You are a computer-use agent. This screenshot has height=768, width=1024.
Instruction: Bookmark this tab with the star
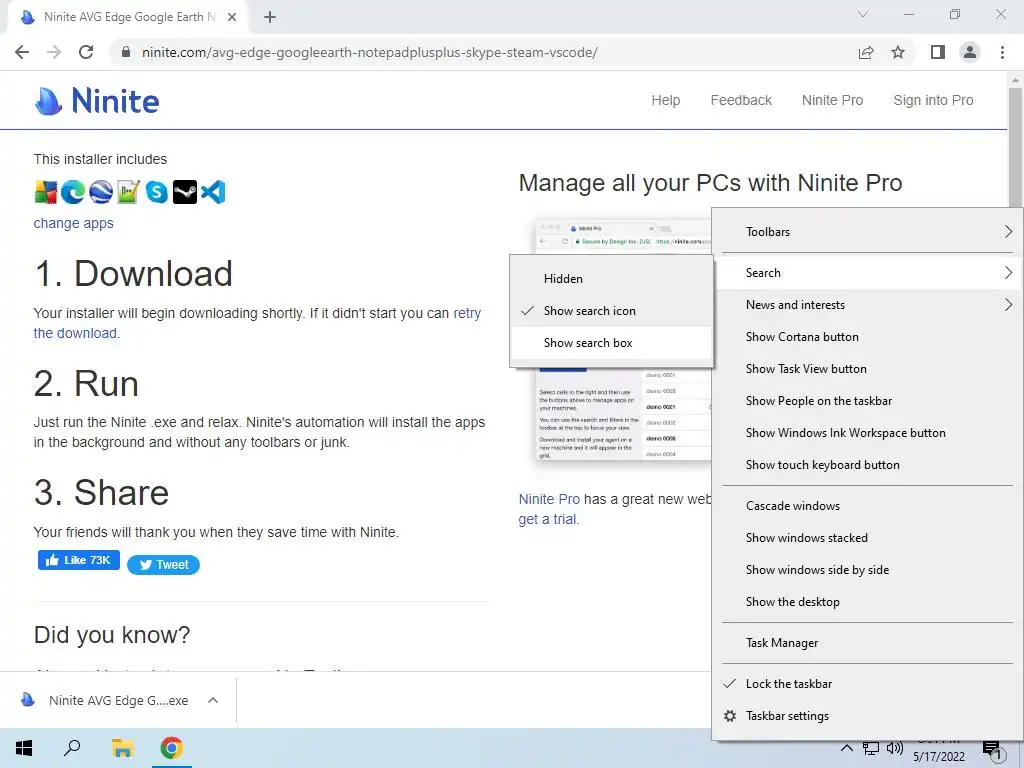898,52
